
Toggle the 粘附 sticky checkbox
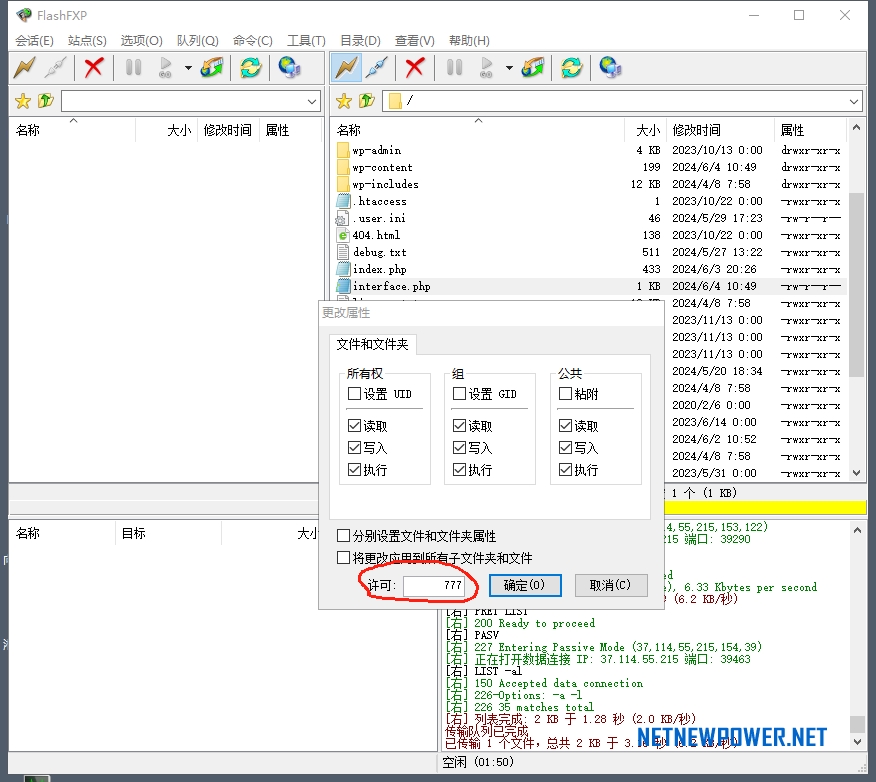coord(565,394)
